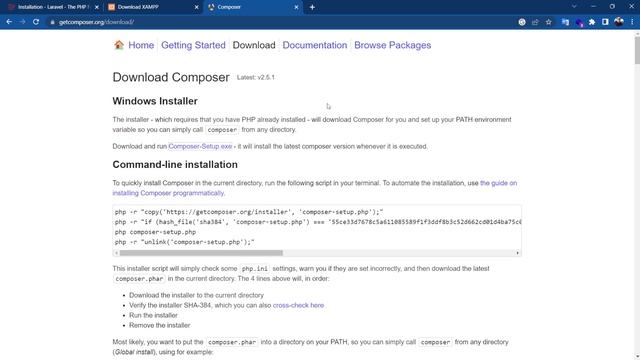Close the Laravel Installation tab
640x360 pixels.
coord(97,7)
